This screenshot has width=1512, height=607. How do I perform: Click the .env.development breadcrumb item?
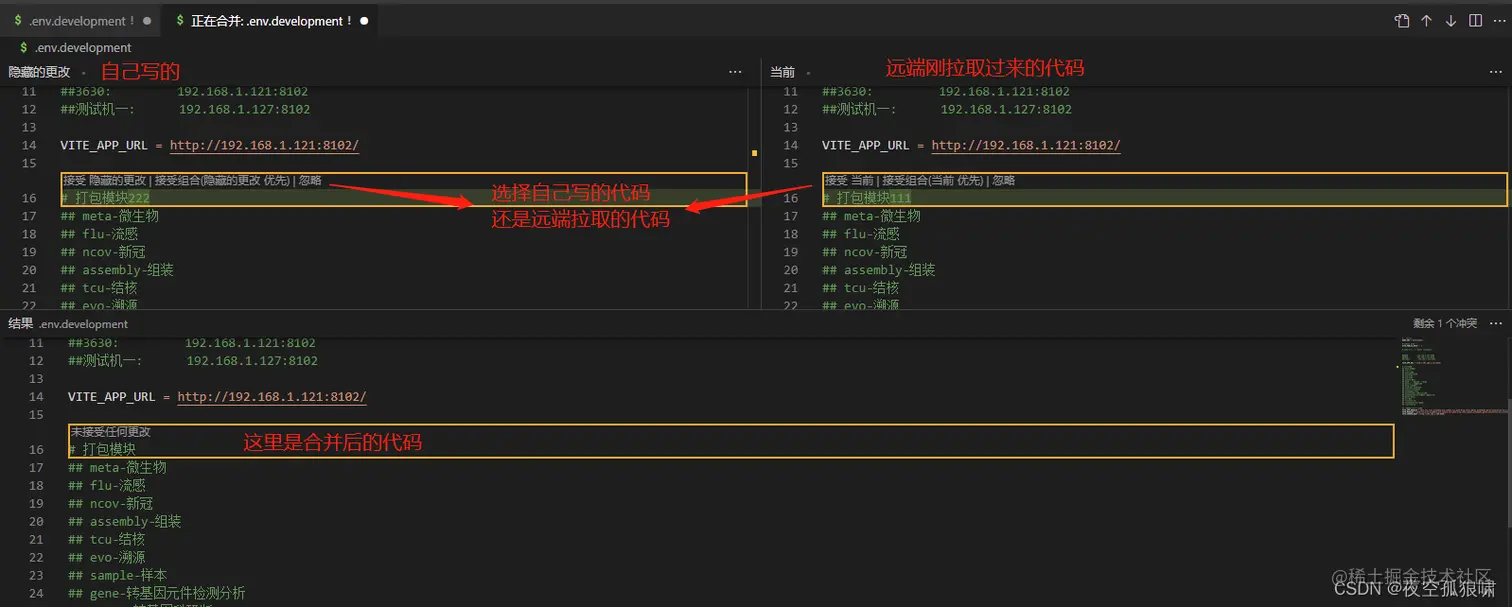(83, 47)
